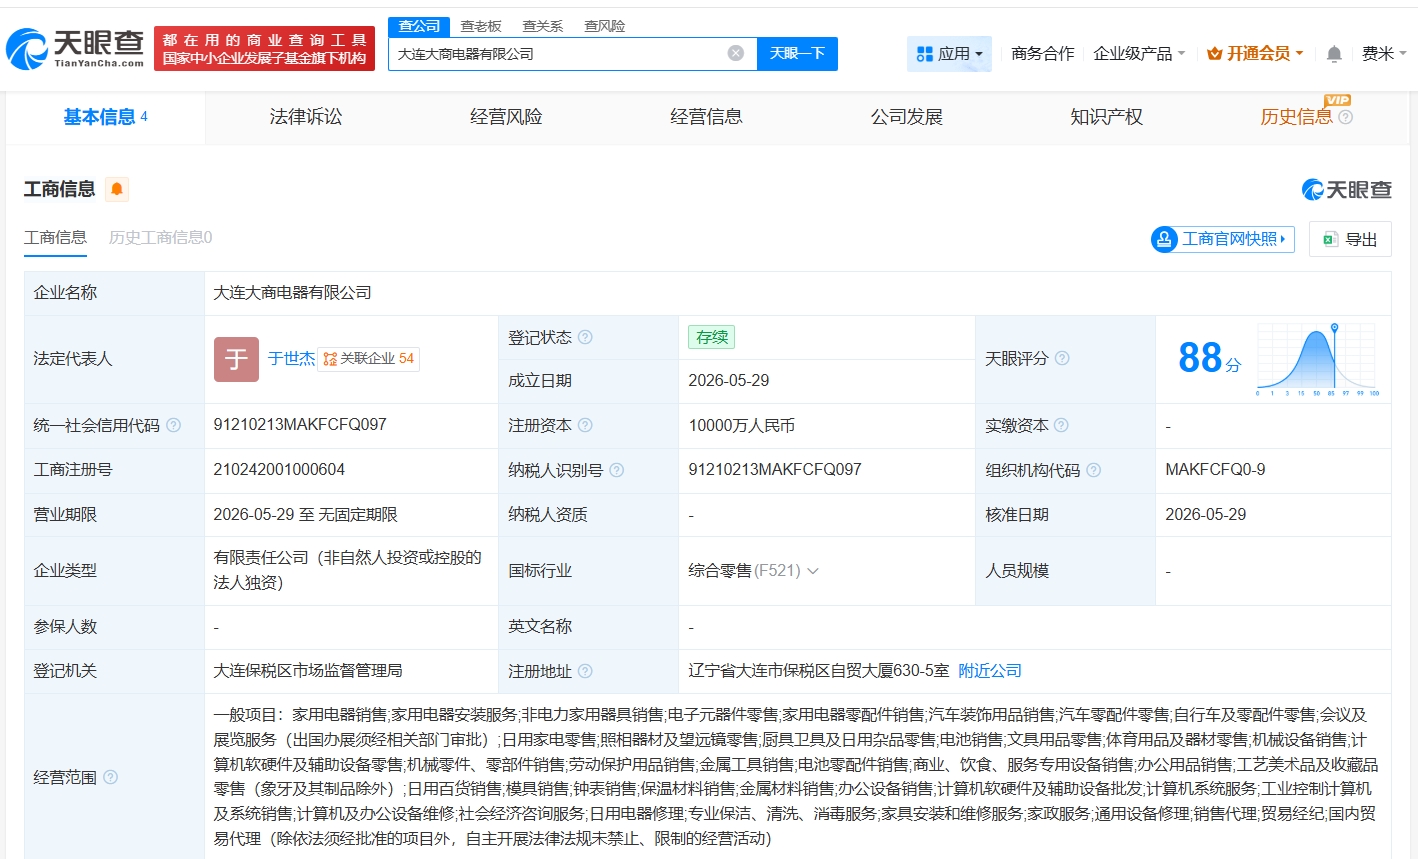Click the 附近公司 link
This screenshot has width=1418, height=859.
[990, 671]
